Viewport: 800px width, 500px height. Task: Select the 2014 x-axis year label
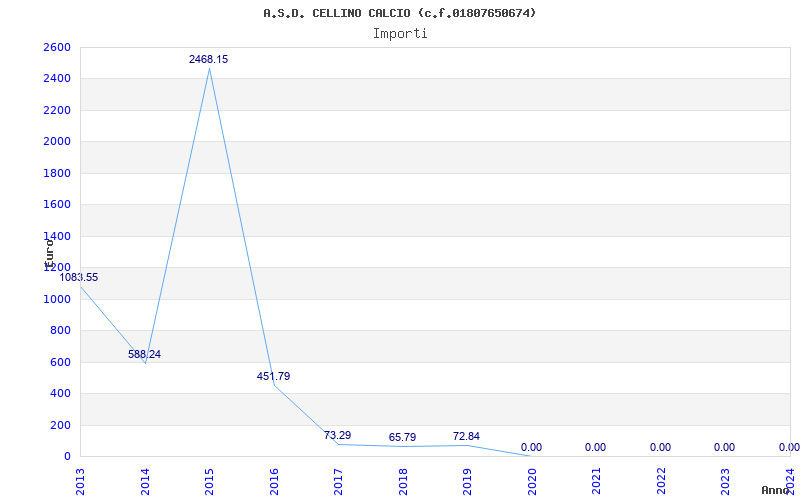[145, 482]
